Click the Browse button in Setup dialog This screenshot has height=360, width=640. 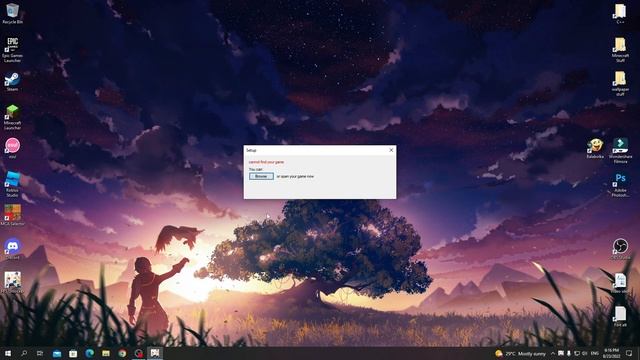pyautogui.click(x=261, y=176)
